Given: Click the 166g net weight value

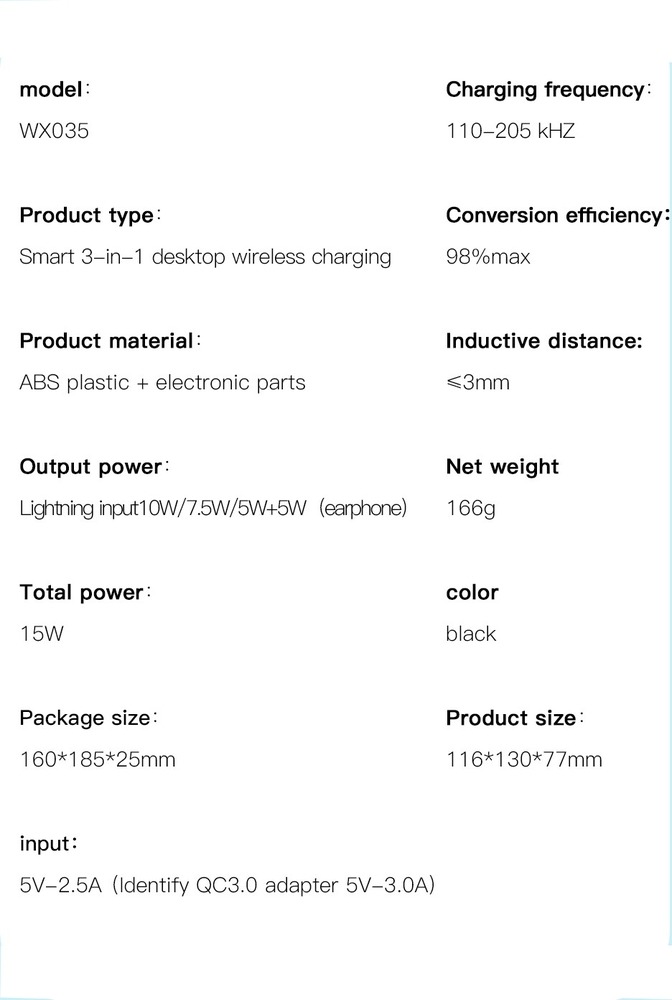Looking at the screenshot, I should [470, 508].
